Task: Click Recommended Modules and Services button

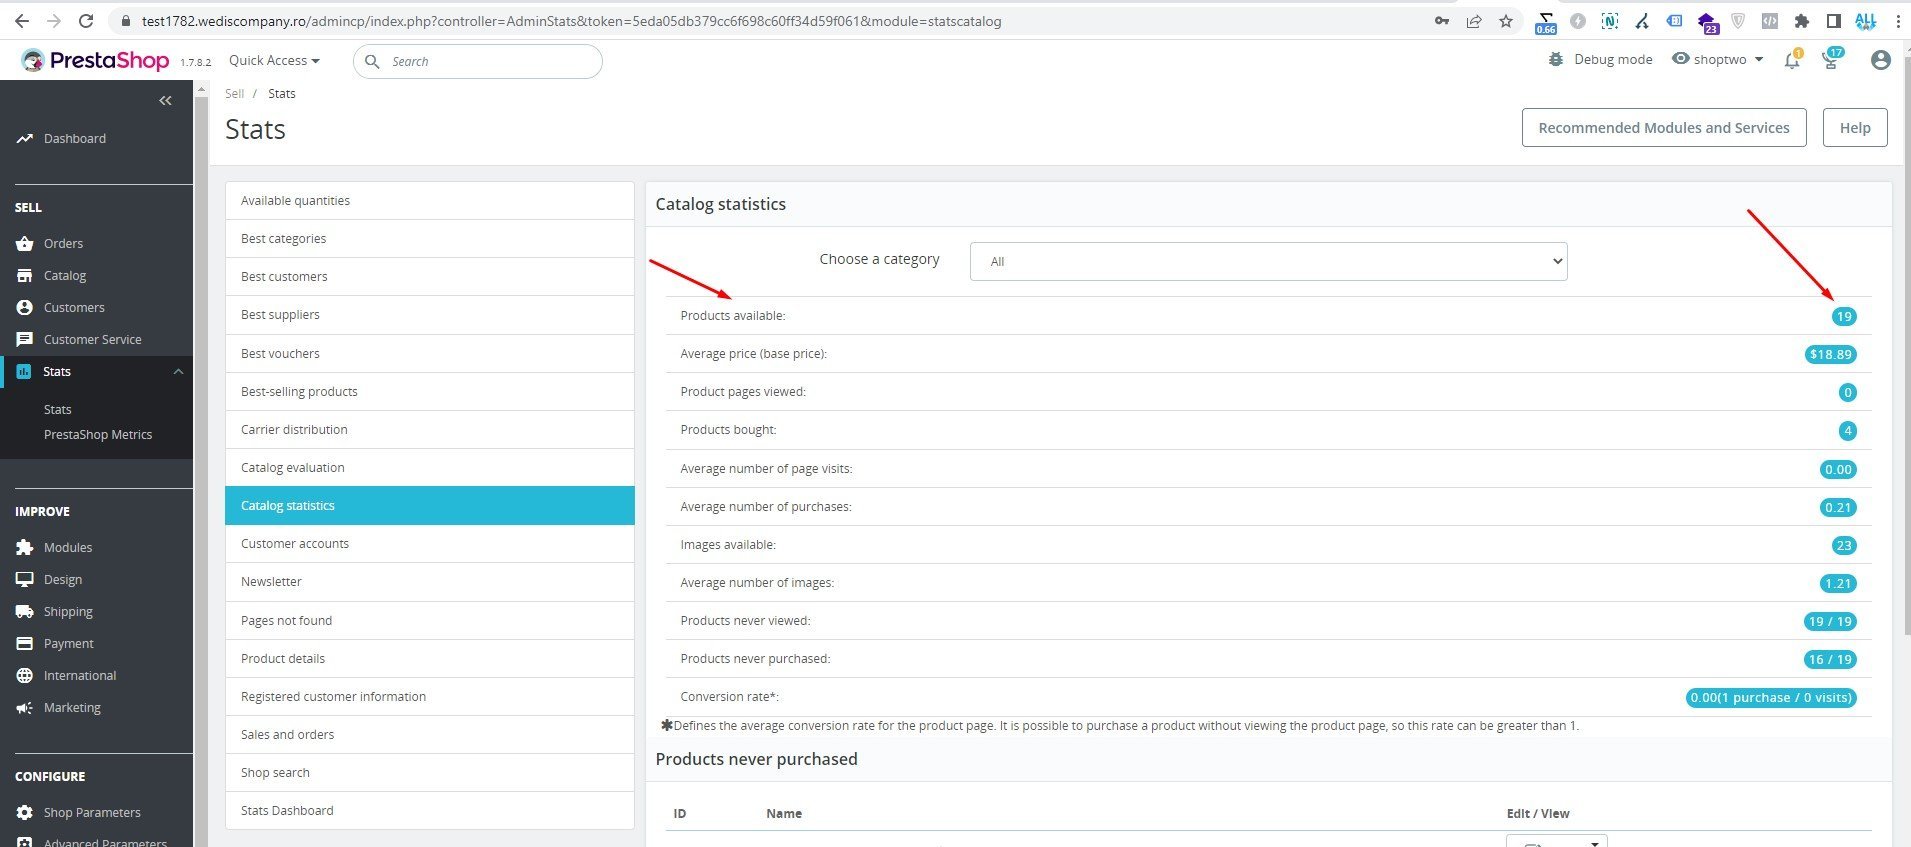Action: 1664,128
